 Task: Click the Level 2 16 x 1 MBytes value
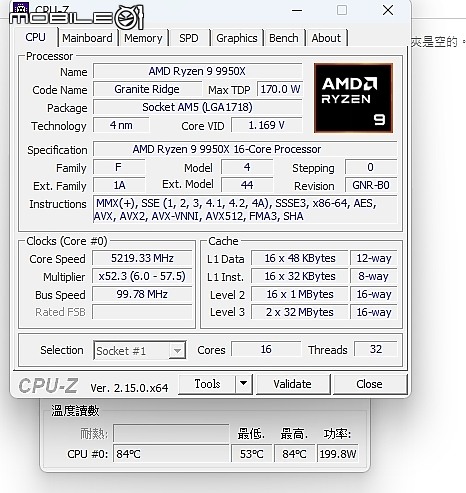[x=300, y=294]
